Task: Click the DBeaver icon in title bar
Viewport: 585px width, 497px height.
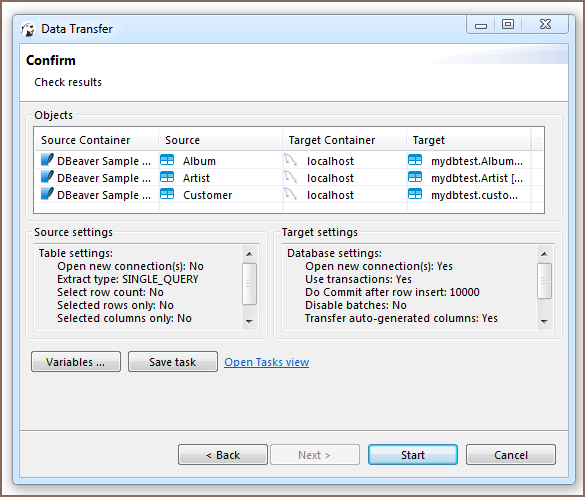Action: 28,29
